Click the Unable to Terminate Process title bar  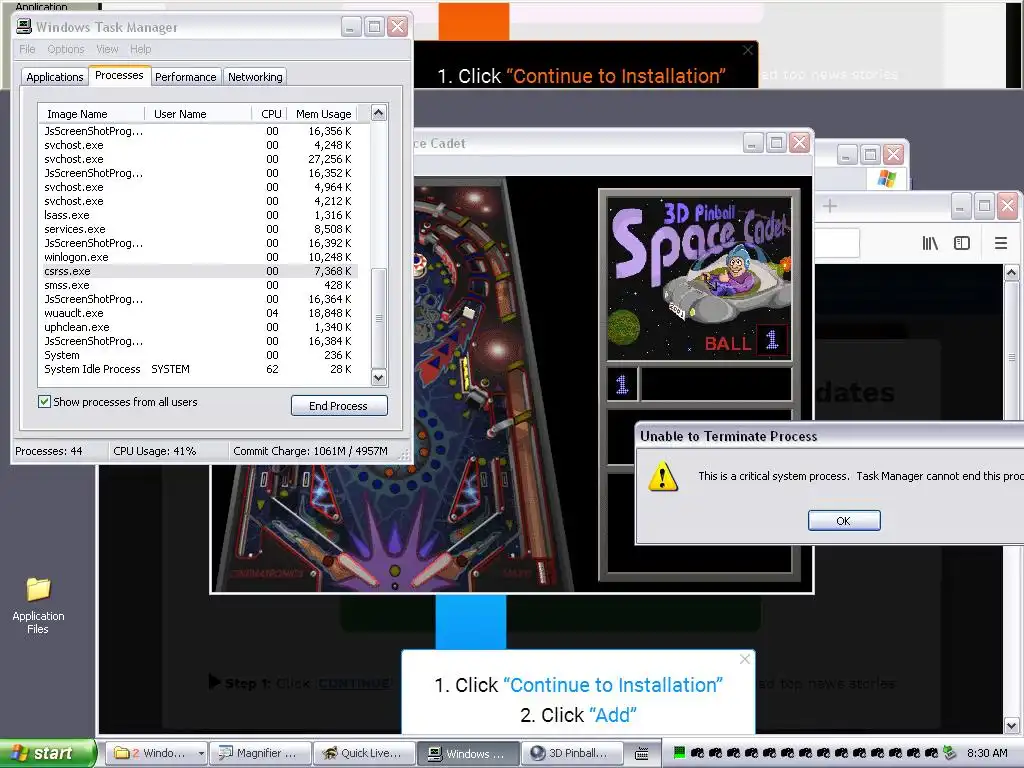pos(829,436)
